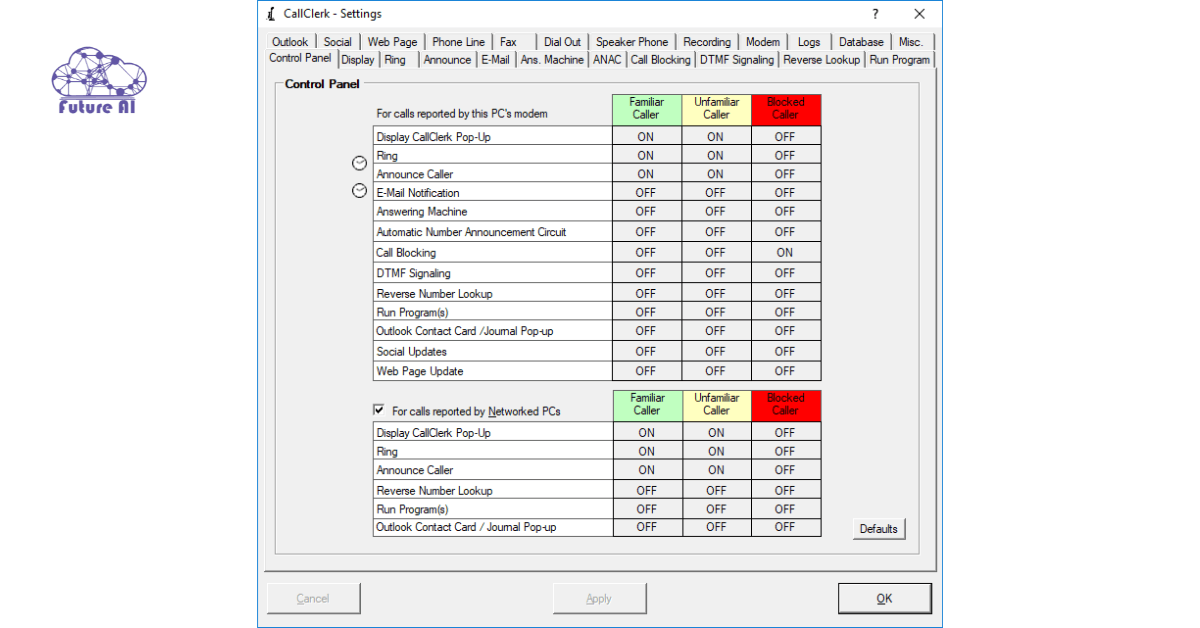Click the top green Familiar Caller header

(646, 109)
